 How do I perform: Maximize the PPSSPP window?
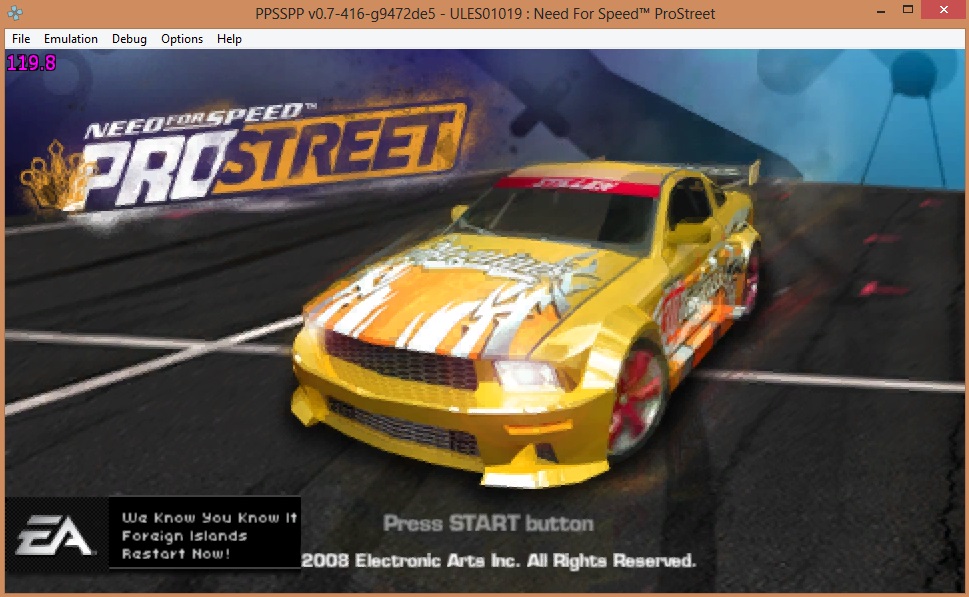coord(908,10)
